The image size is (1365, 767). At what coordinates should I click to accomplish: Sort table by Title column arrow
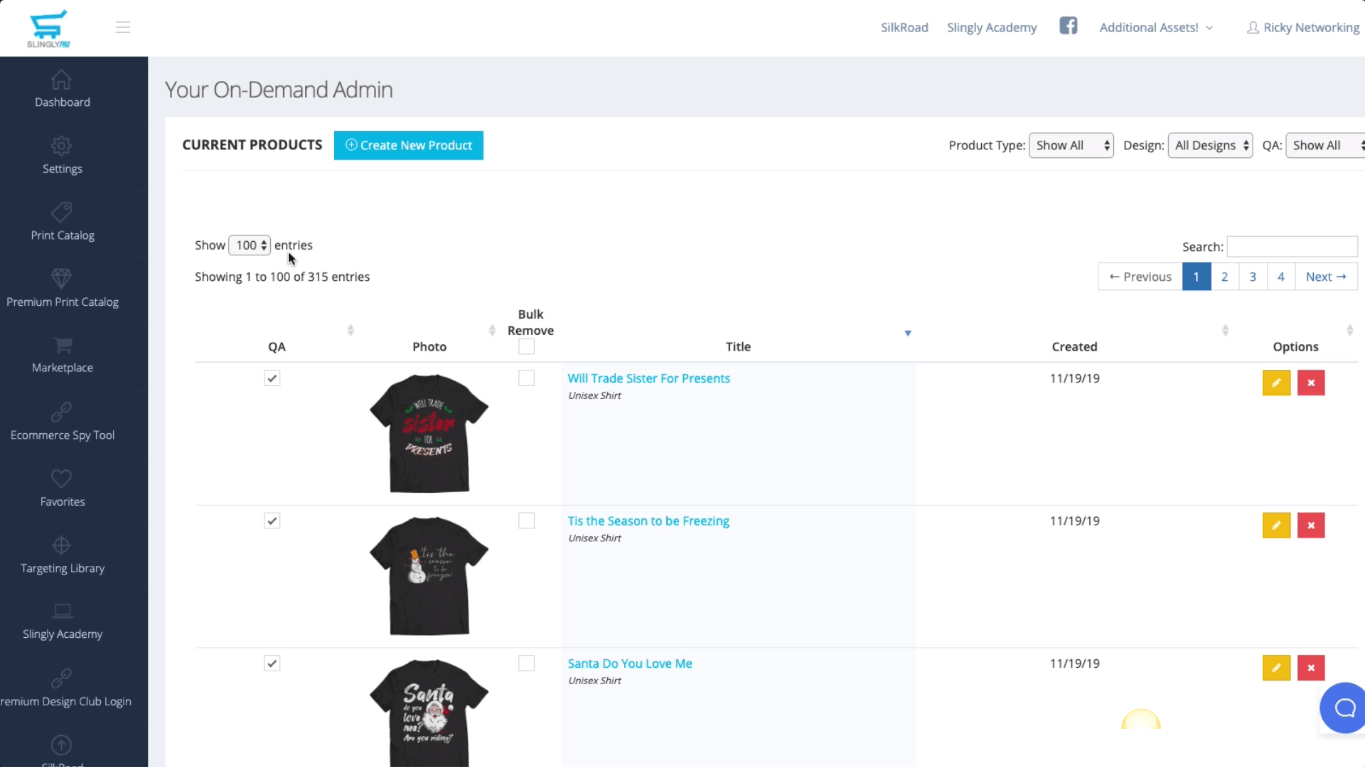point(908,333)
